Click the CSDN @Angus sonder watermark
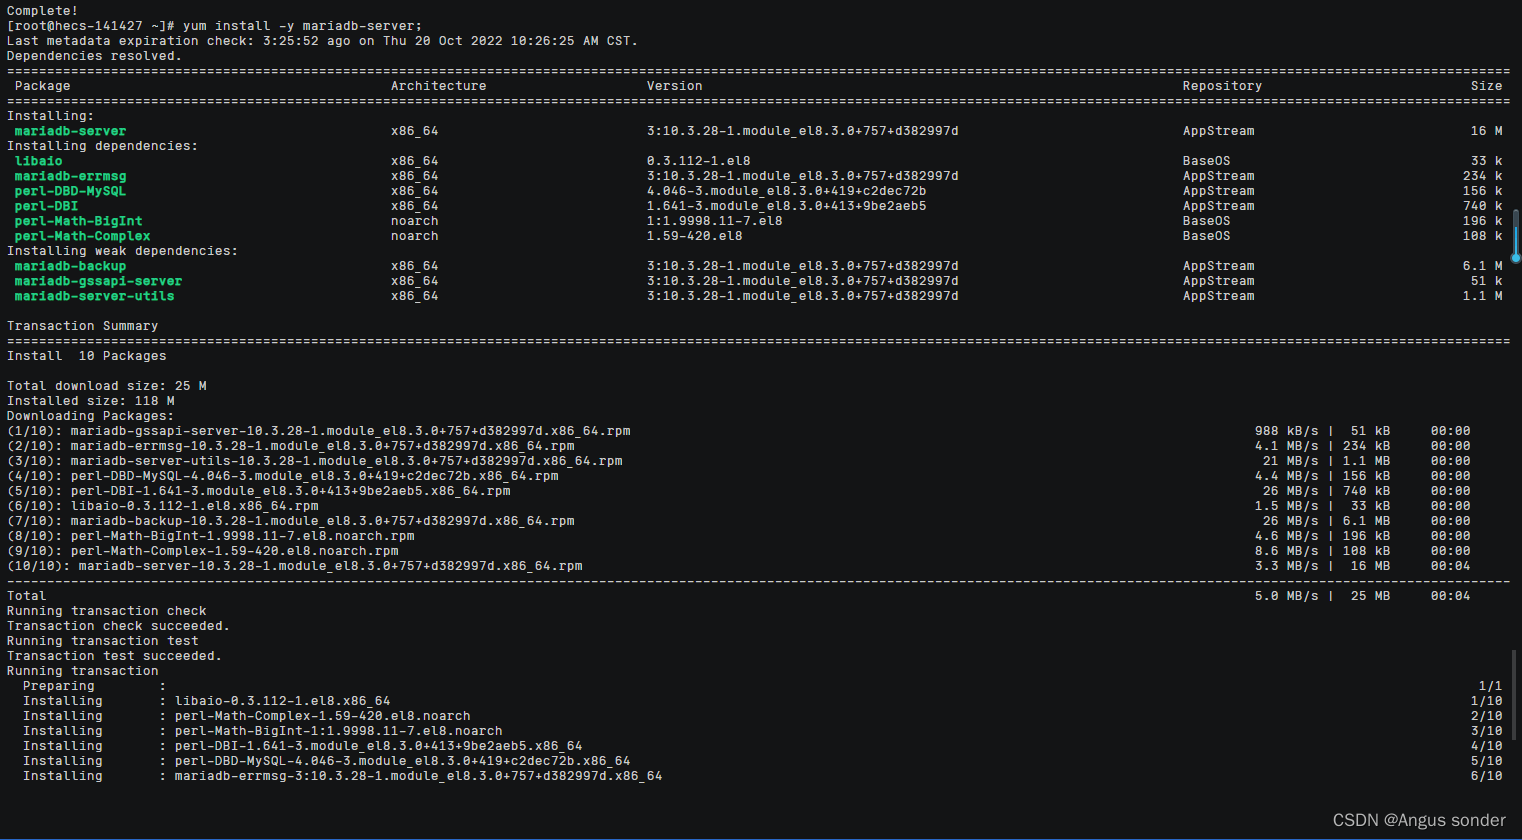This screenshot has height=840, width=1522. click(1417, 820)
